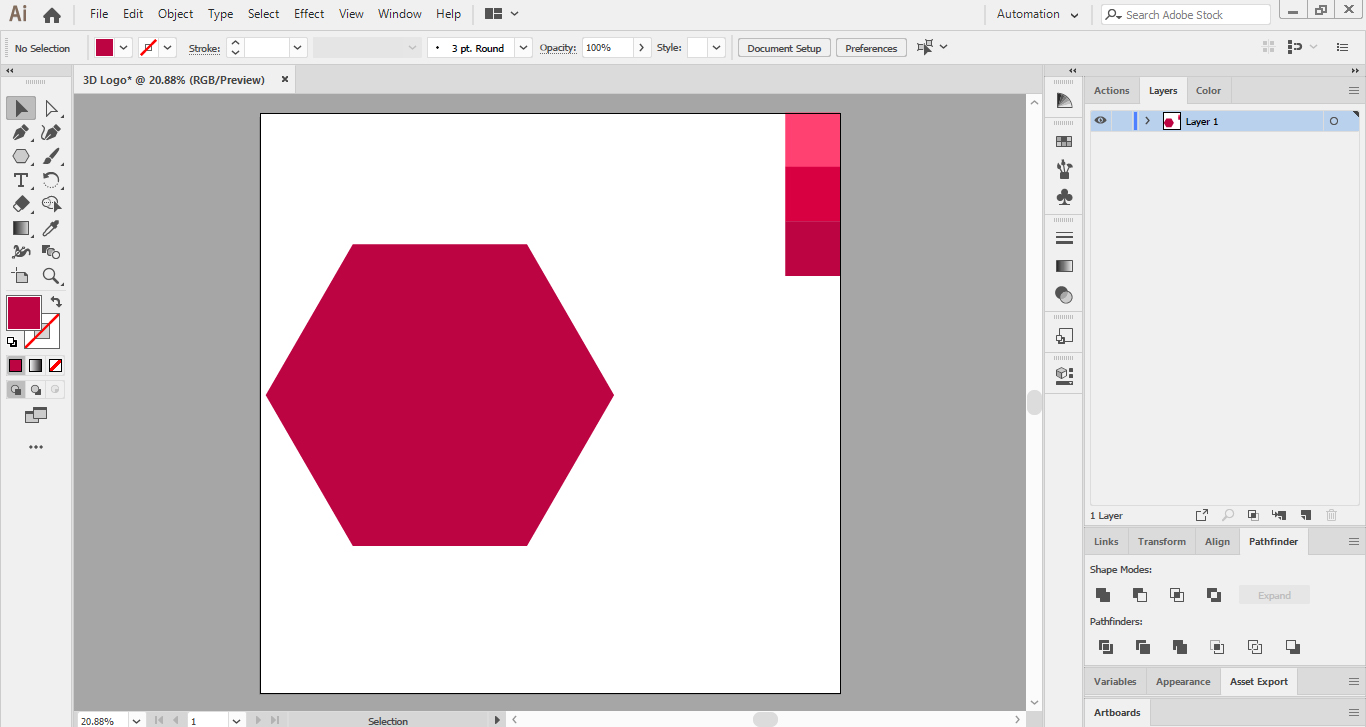Create new layer in Layers panel
Viewport: 1366px width, 727px height.
click(1305, 515)
